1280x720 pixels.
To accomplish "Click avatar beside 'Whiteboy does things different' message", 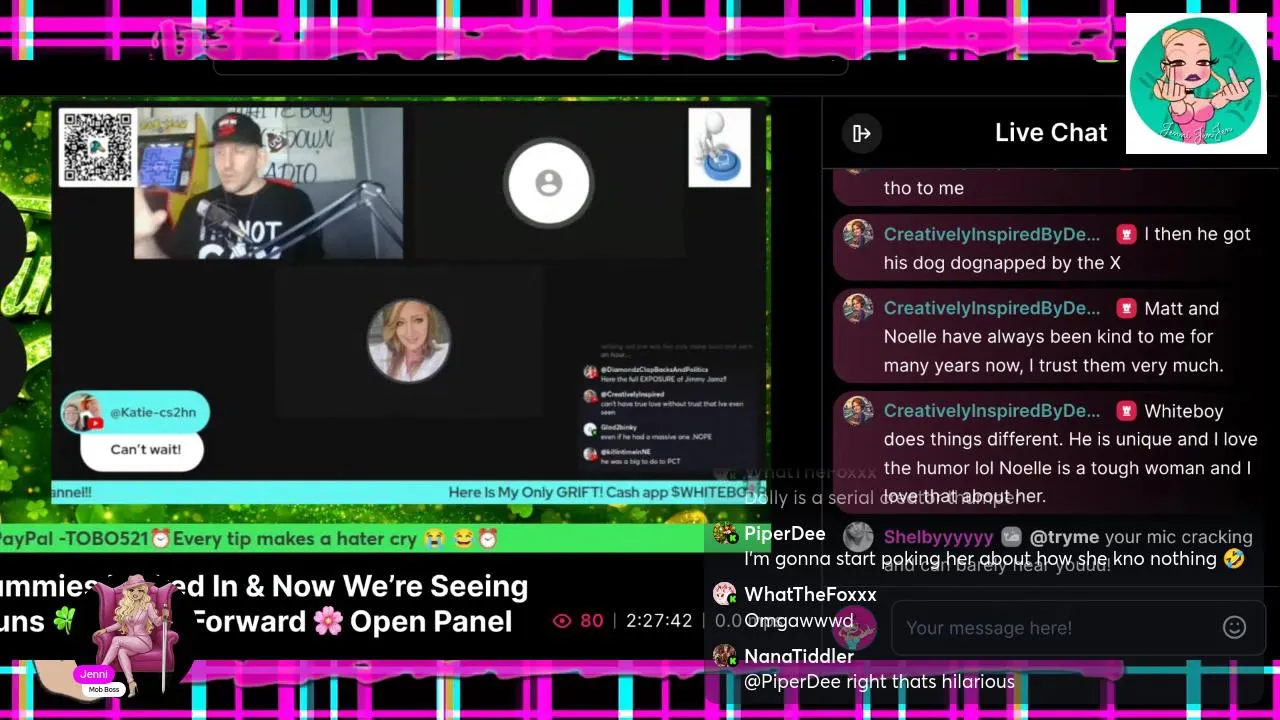I will [x=857, y=412].
